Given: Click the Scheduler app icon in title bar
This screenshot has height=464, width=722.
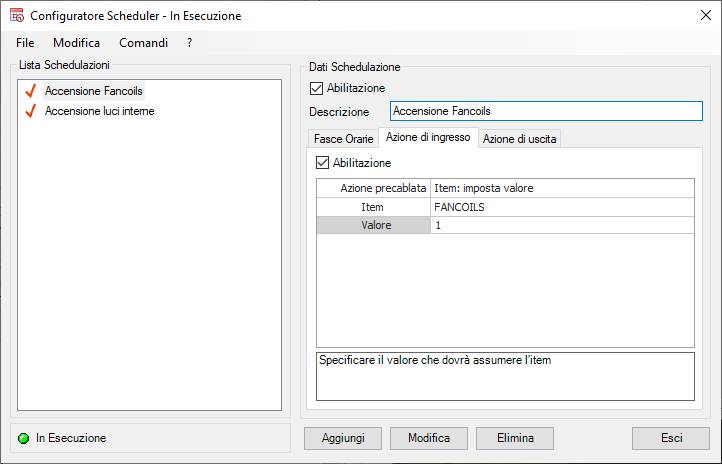Looking at the screenshot, I should coord(16,16).
